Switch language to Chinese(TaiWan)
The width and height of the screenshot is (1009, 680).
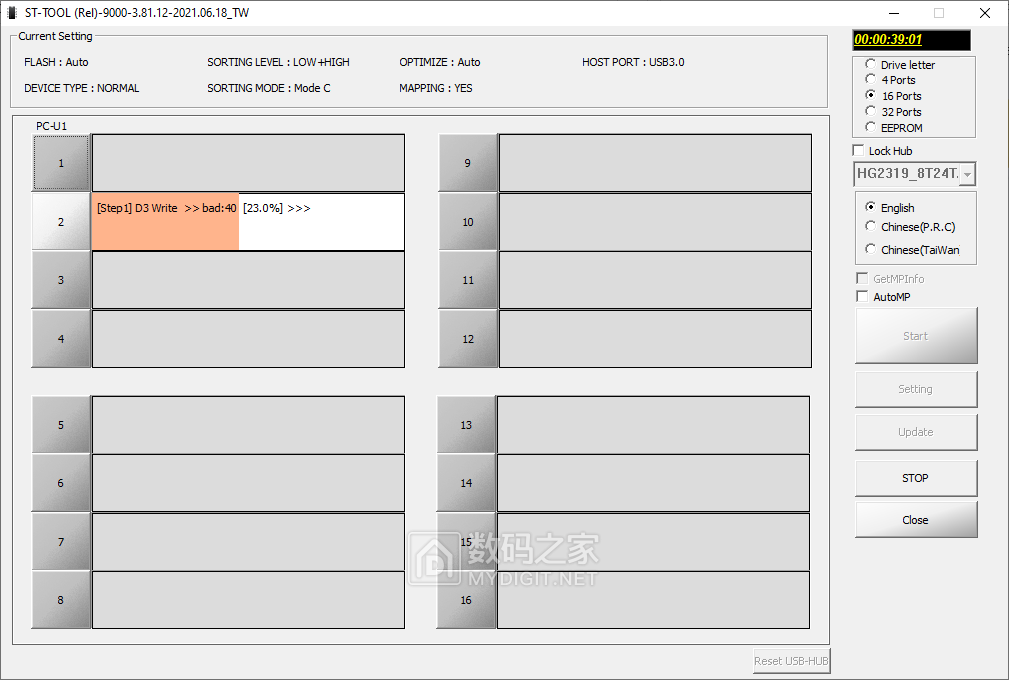tap(871, 250)
